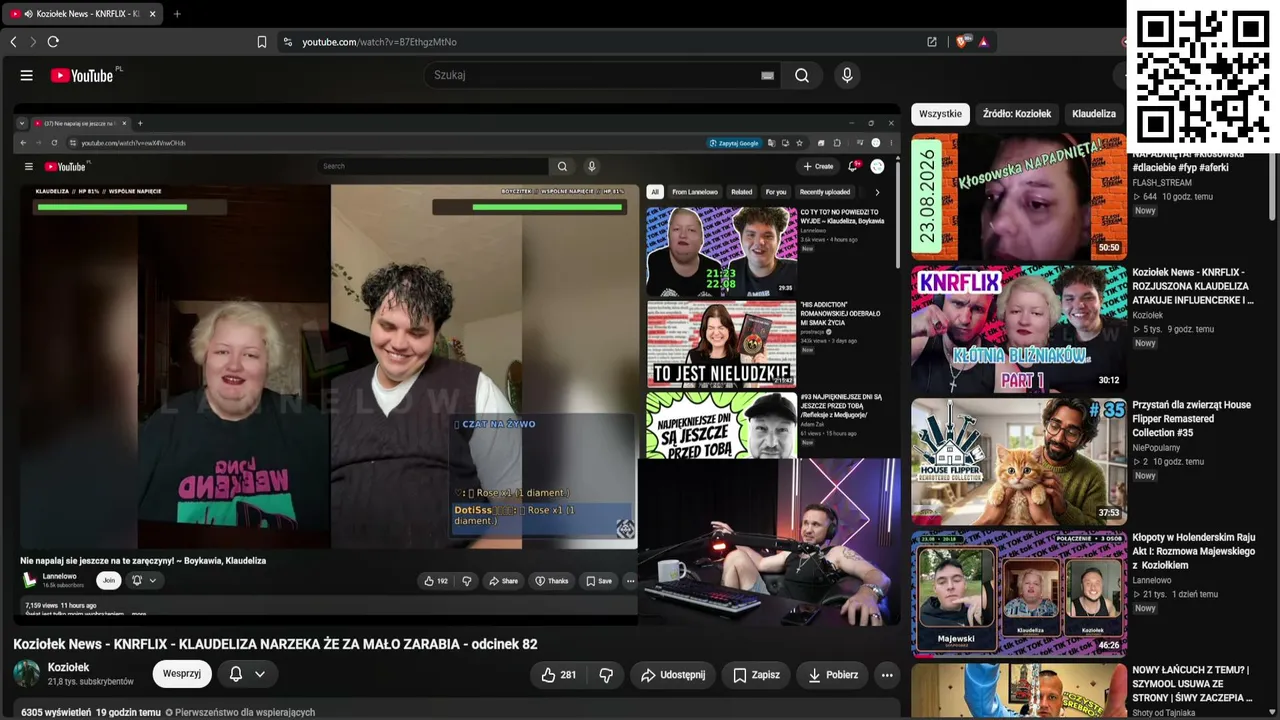
Task: Click the hamburger icon in the recorded YouTube window
Action: click(29, 167)
